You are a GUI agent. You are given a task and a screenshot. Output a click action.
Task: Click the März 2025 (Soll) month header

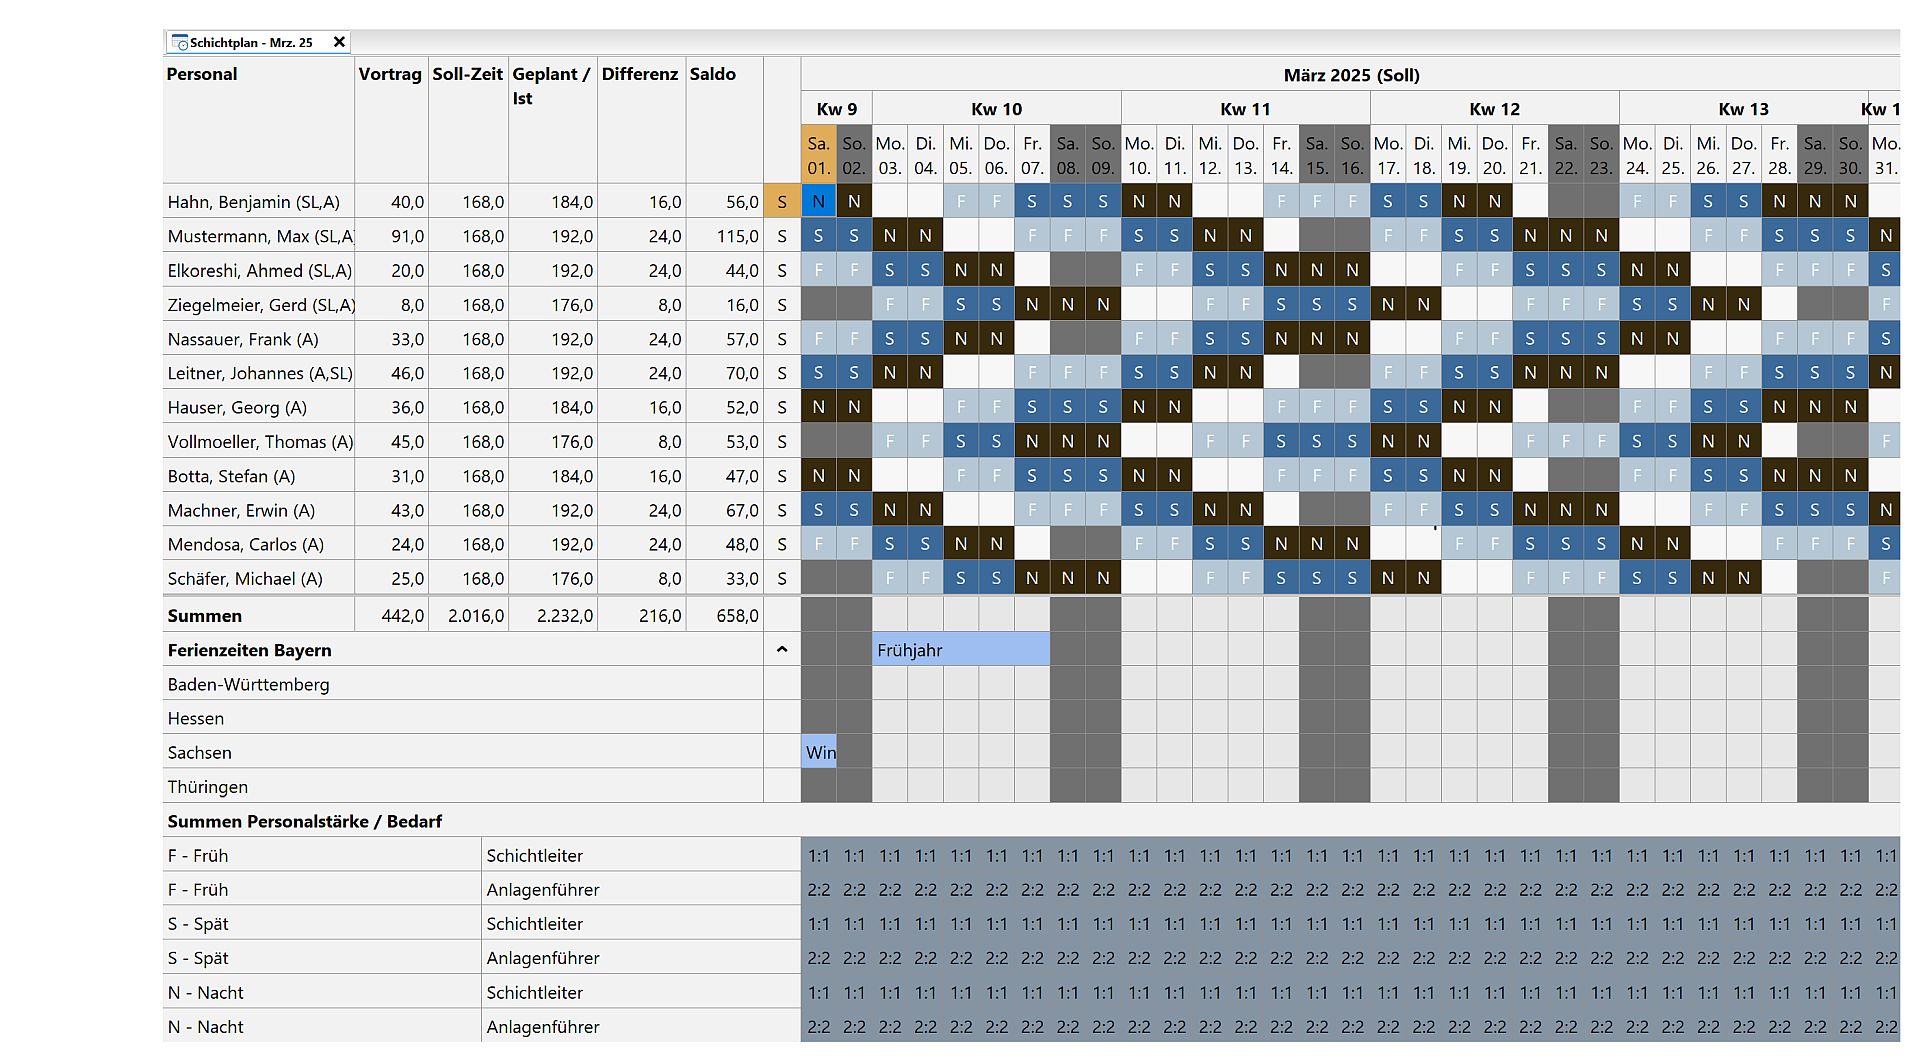[1351, 75]
